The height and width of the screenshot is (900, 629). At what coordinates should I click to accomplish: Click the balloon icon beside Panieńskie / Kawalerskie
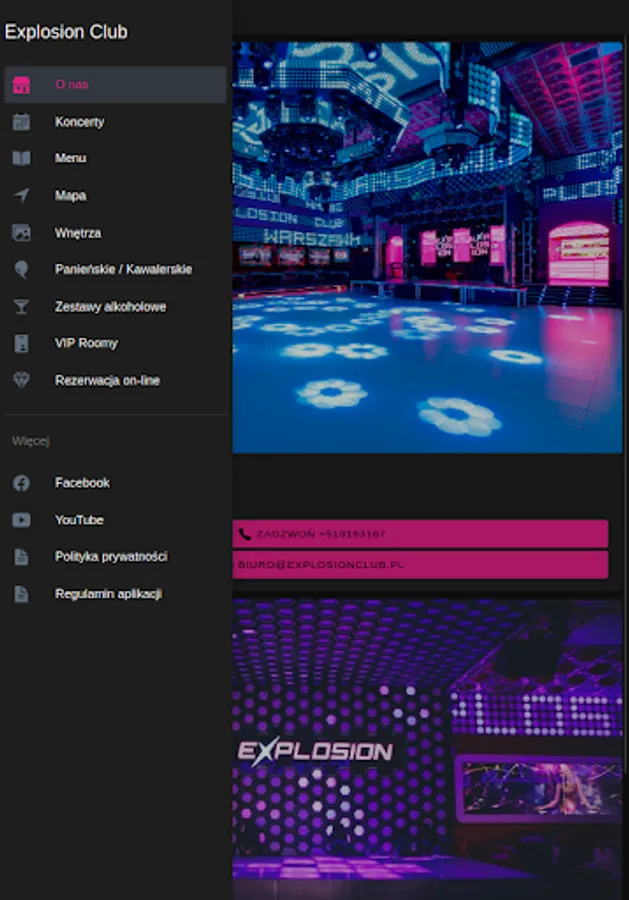pyautogui.click(x=21, y=269)
